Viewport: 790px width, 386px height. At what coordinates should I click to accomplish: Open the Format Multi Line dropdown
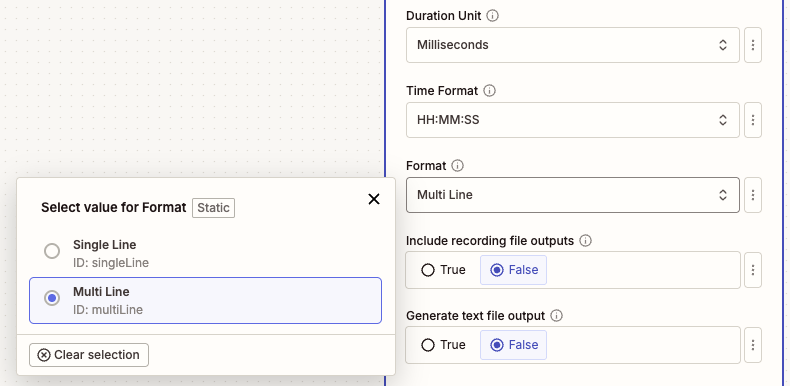(573, 195)
